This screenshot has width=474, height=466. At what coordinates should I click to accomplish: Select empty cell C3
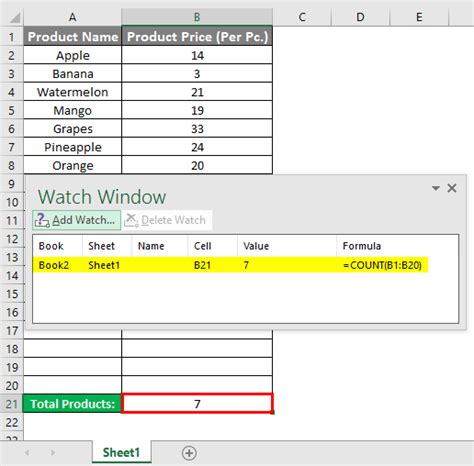click(x=302, y=74)
